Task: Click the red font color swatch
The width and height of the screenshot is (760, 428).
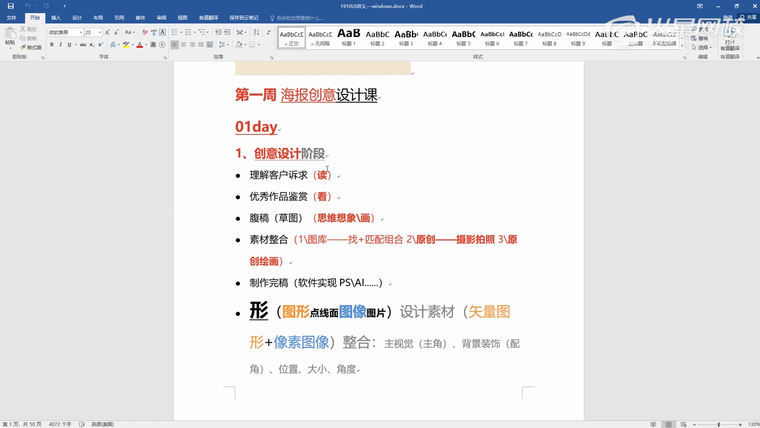Action: pos(140,45)
